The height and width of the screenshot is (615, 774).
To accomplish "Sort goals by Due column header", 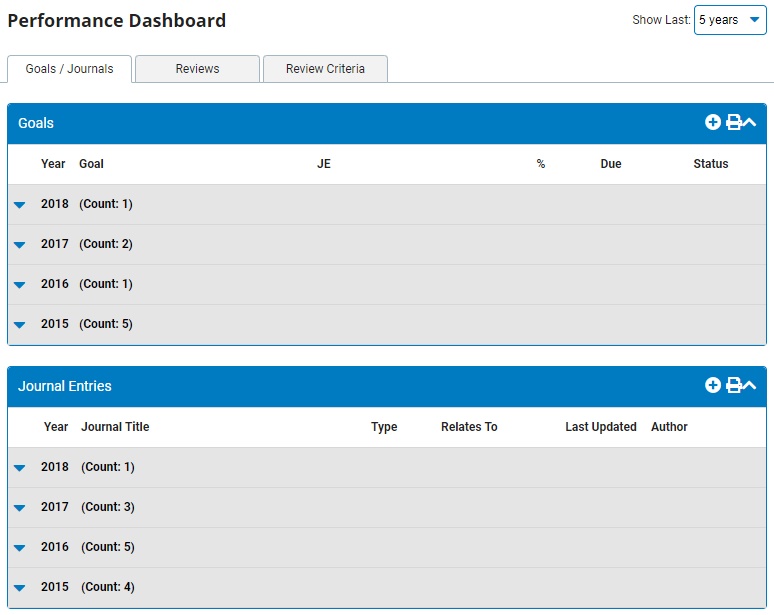I will [x=610, y=164].
